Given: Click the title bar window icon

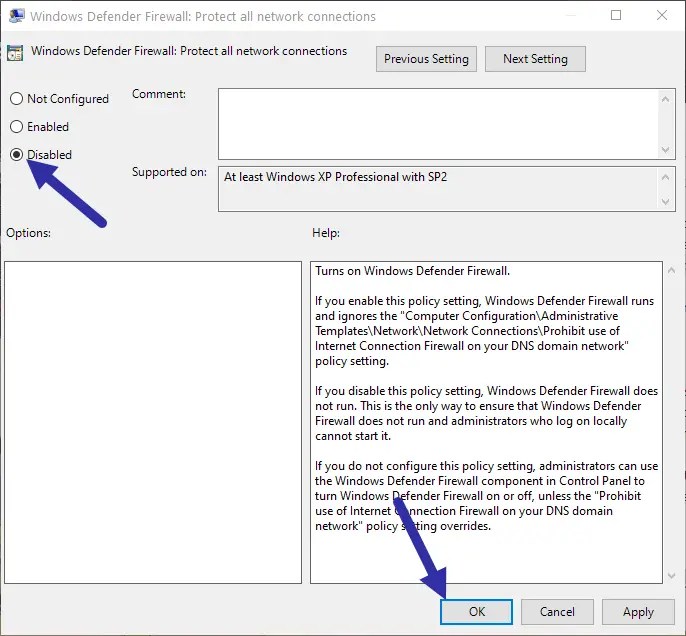Looking at the screenshot, I should pos(17,16).
